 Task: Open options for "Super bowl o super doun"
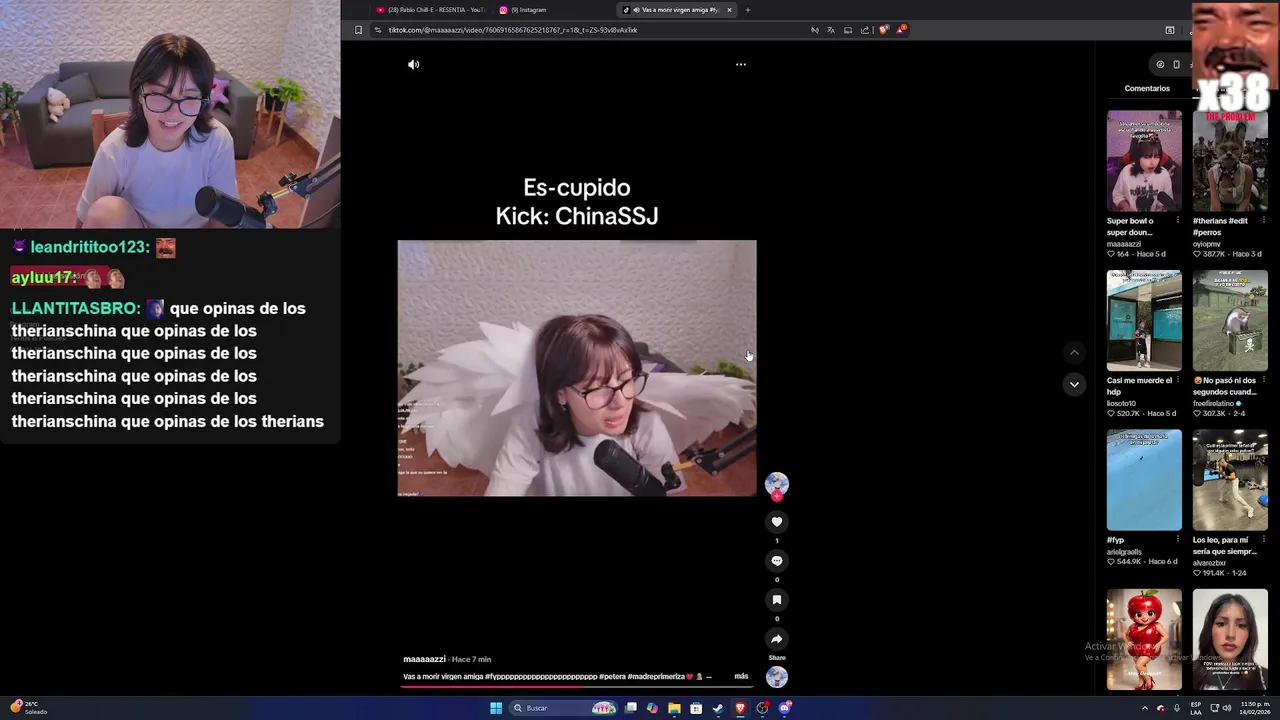click(x=1177, y=221)
